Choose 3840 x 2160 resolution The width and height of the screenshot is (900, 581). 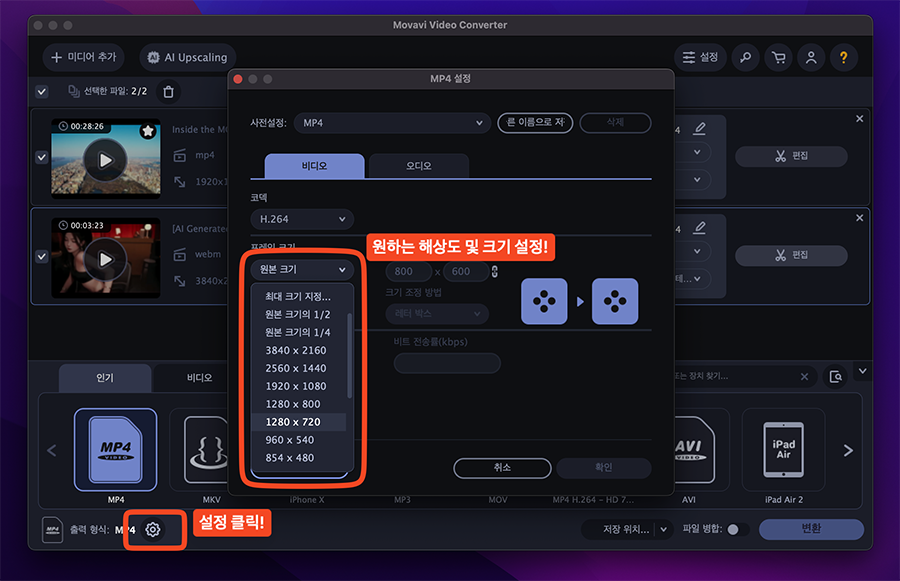(298, 350)
